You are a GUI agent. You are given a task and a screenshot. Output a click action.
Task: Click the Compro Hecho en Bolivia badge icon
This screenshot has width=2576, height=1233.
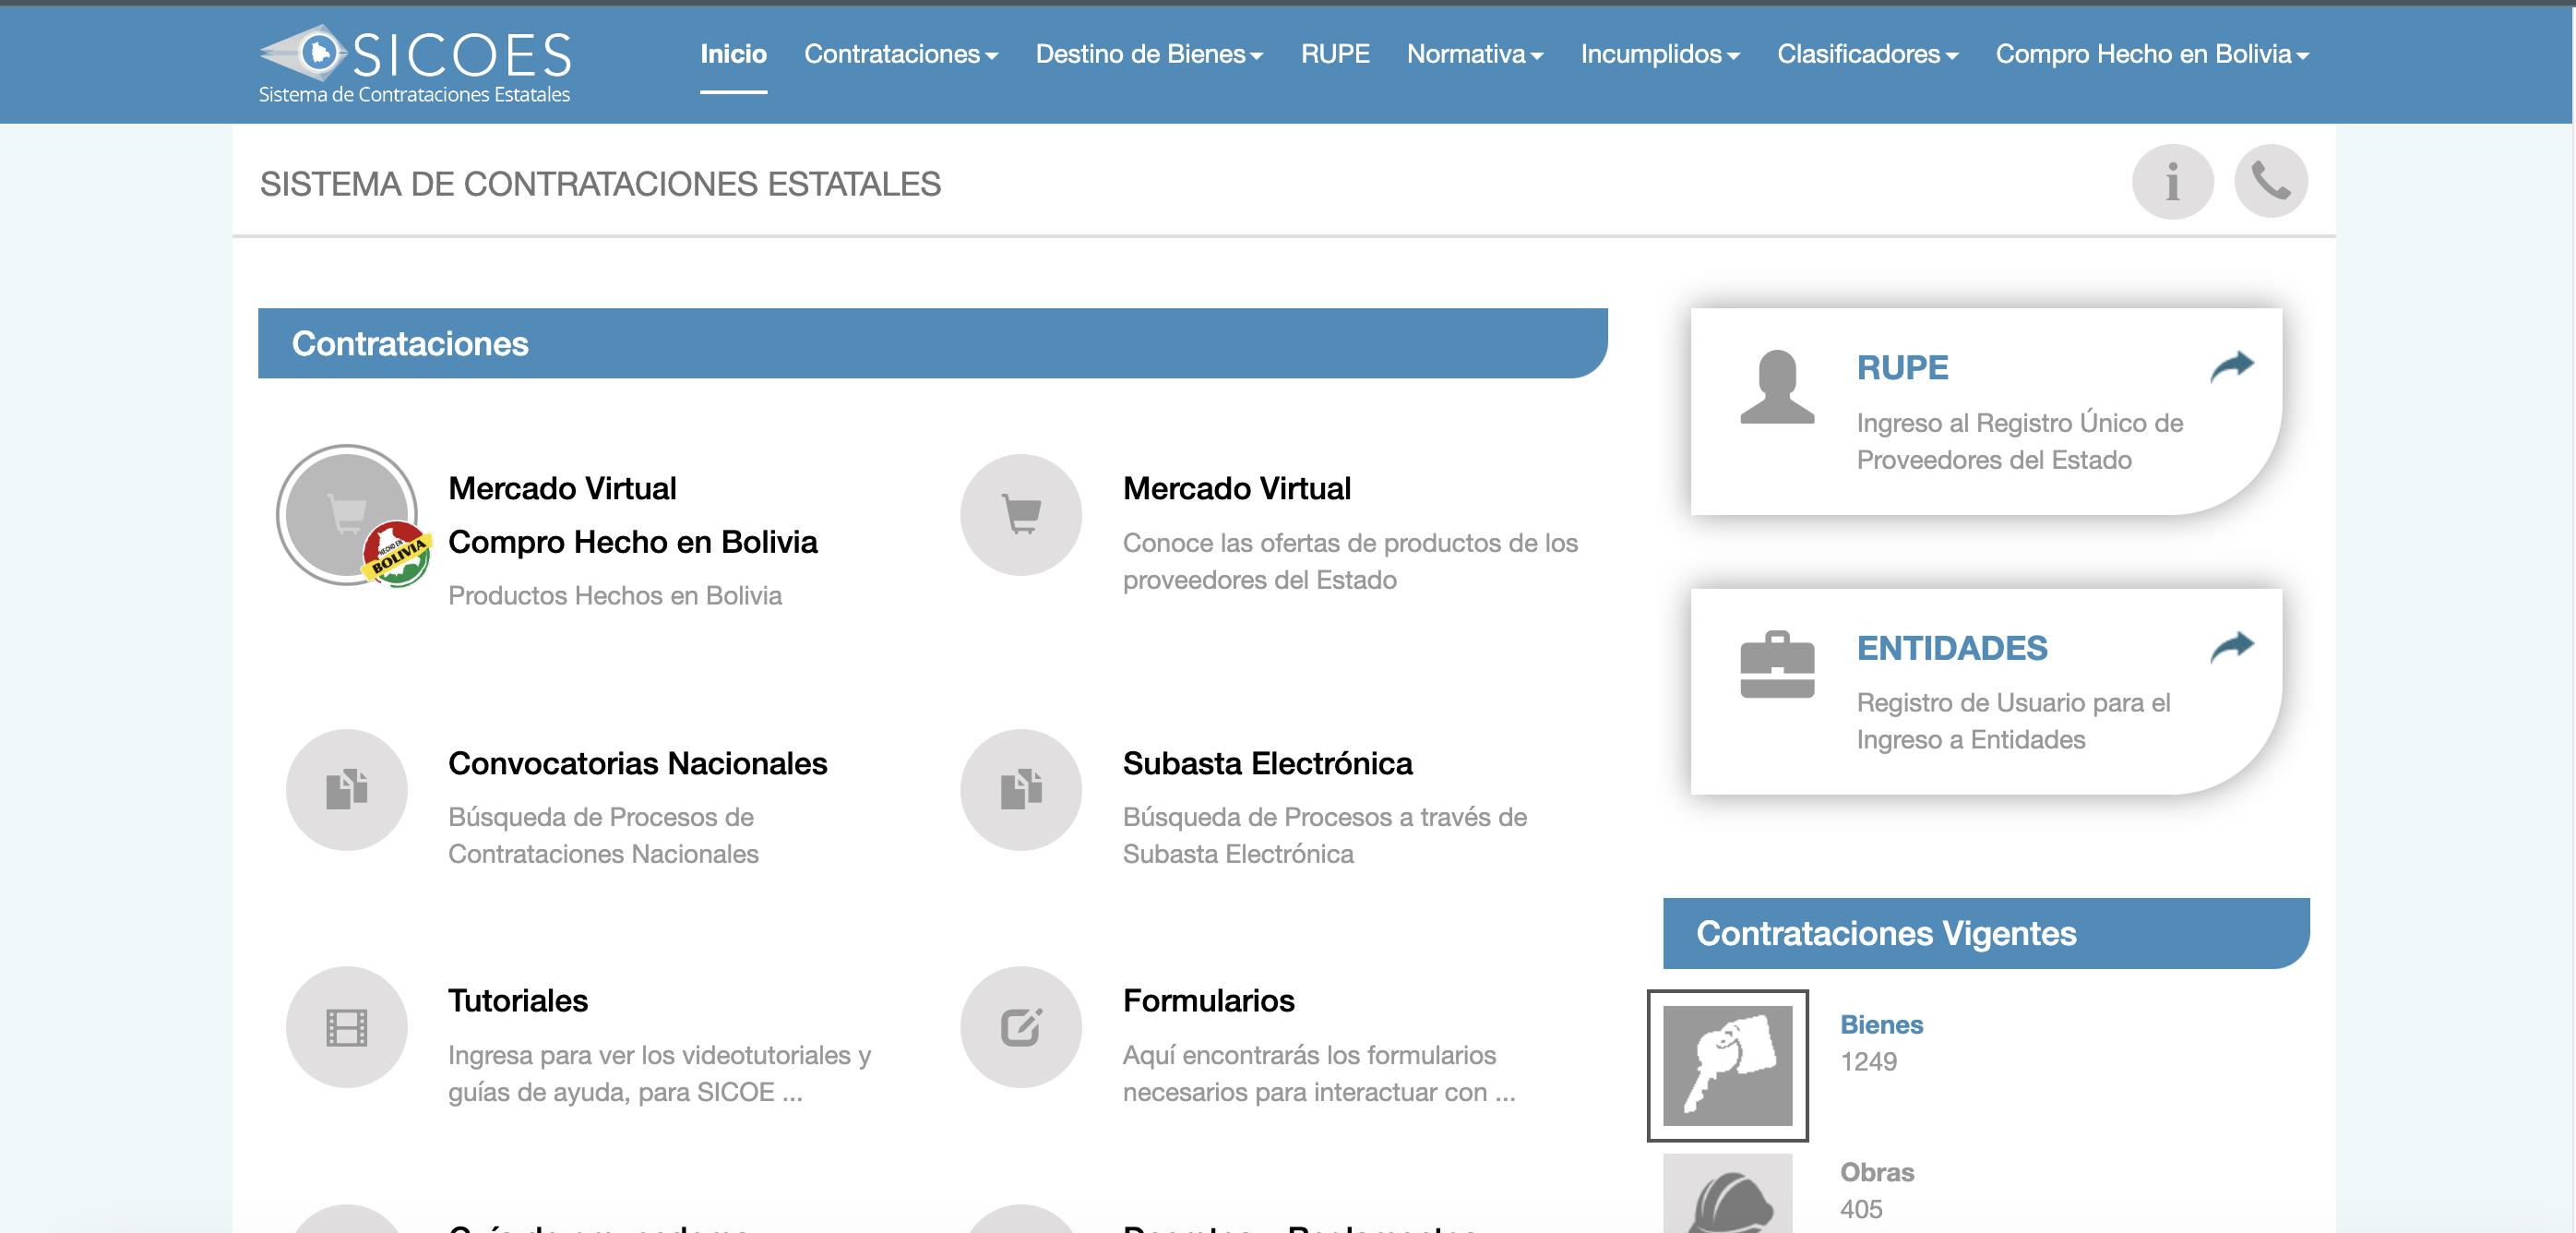coord(397,553)
